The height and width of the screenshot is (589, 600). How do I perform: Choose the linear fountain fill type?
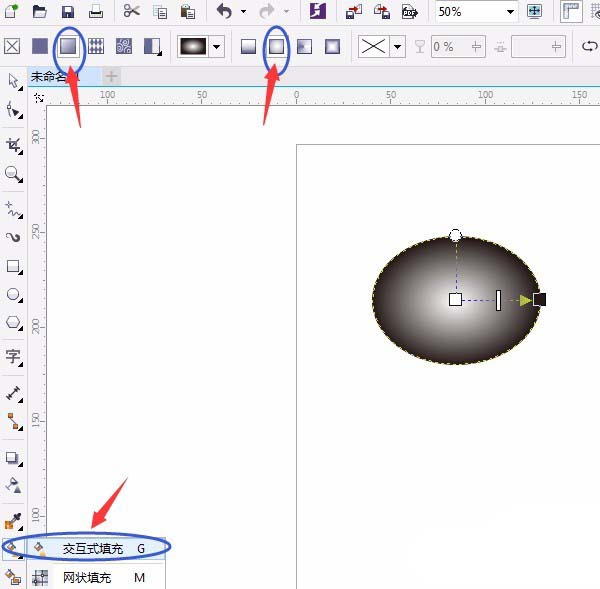(x=248, y=47)
